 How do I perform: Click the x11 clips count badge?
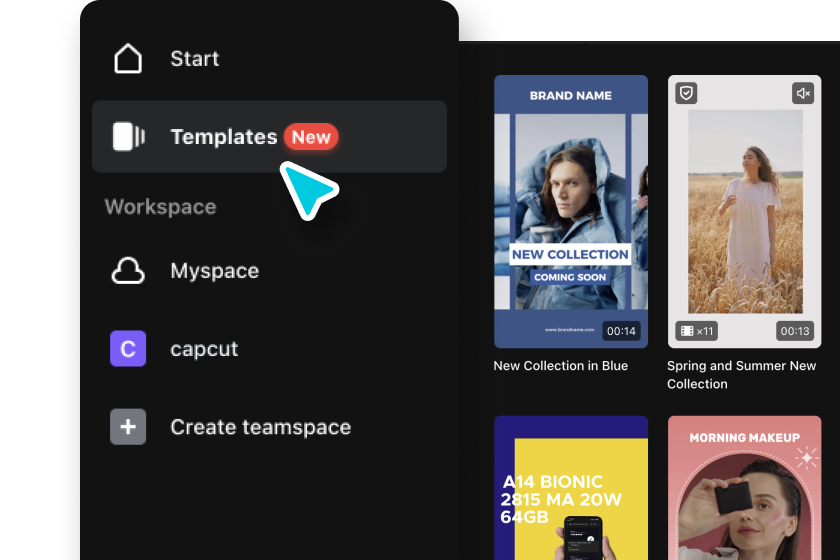click(x=696, y=331)
